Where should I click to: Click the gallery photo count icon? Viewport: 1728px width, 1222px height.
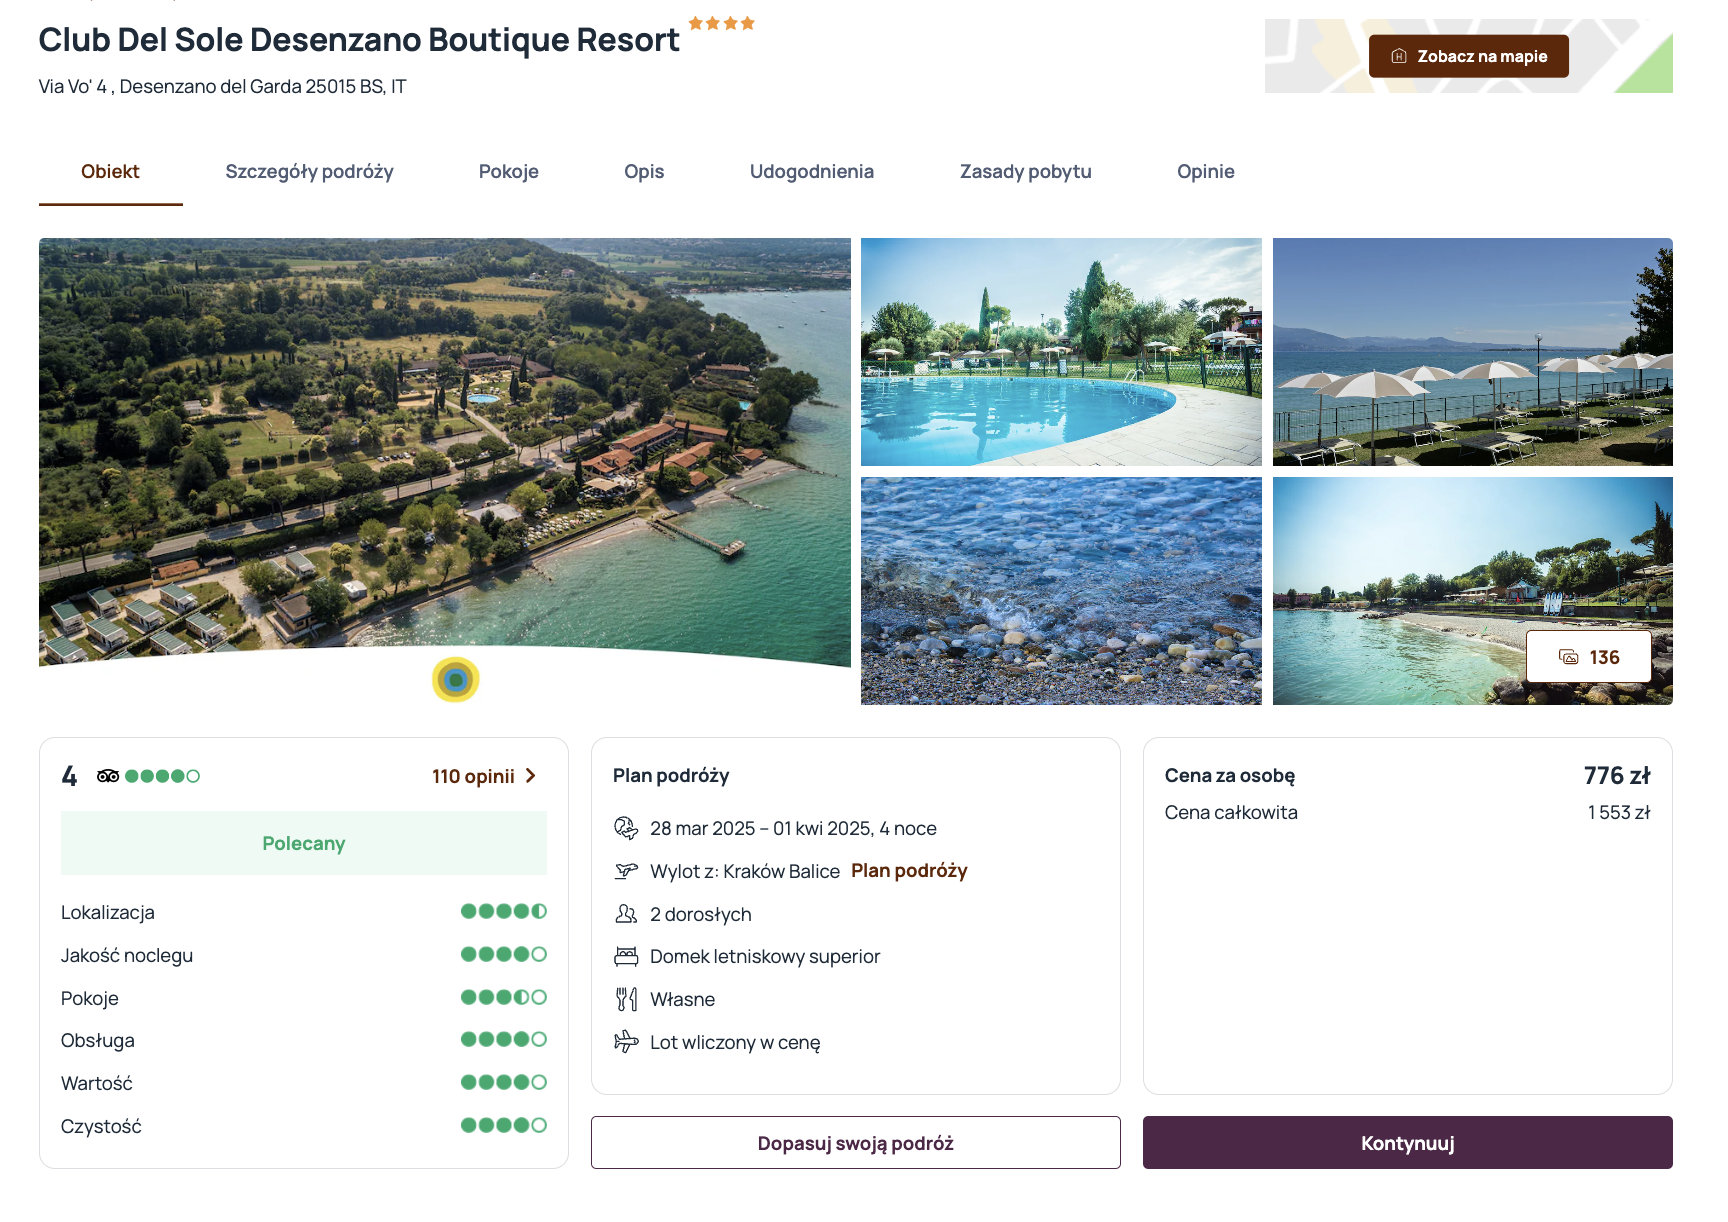pos(1569,657)
